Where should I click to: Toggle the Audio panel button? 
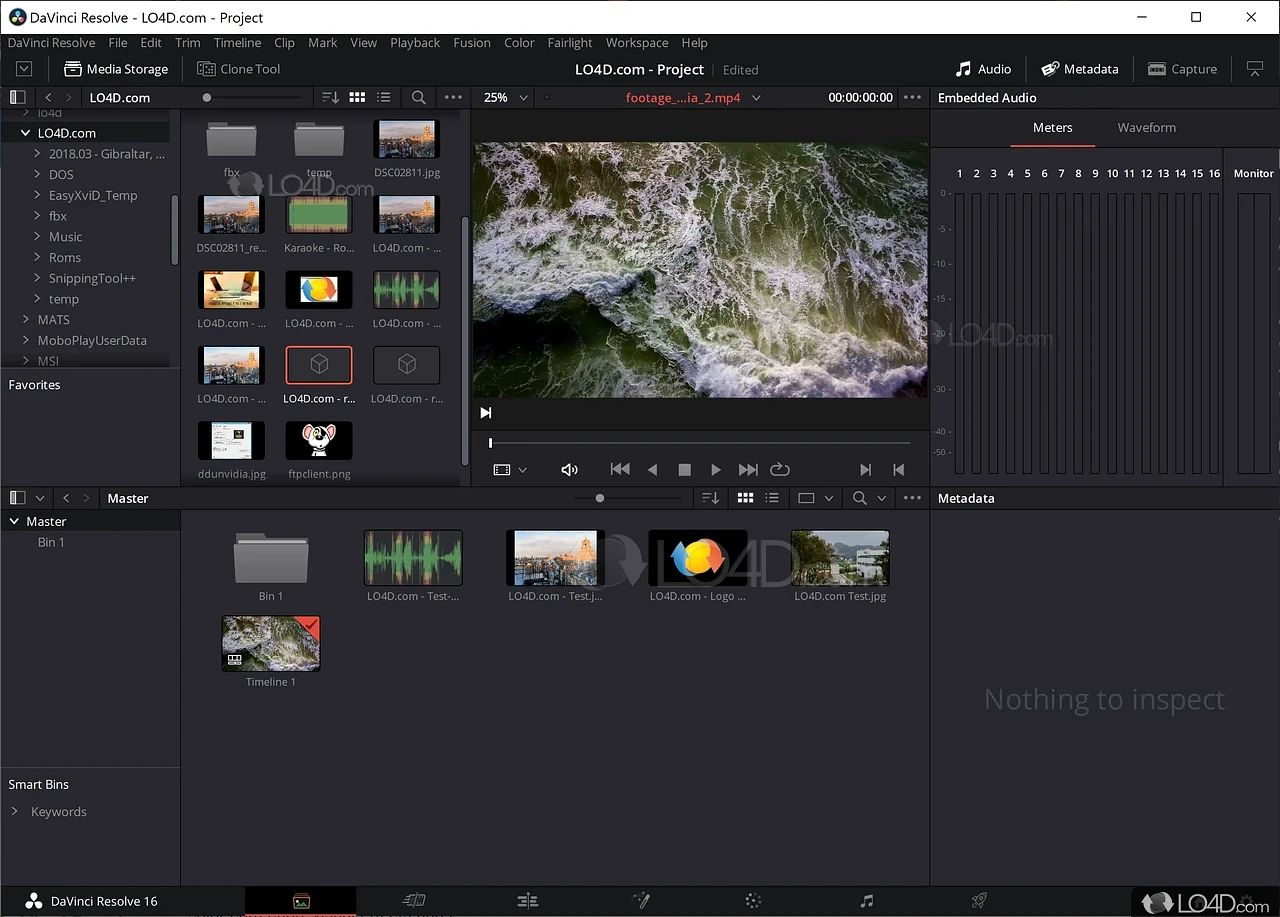983,69
